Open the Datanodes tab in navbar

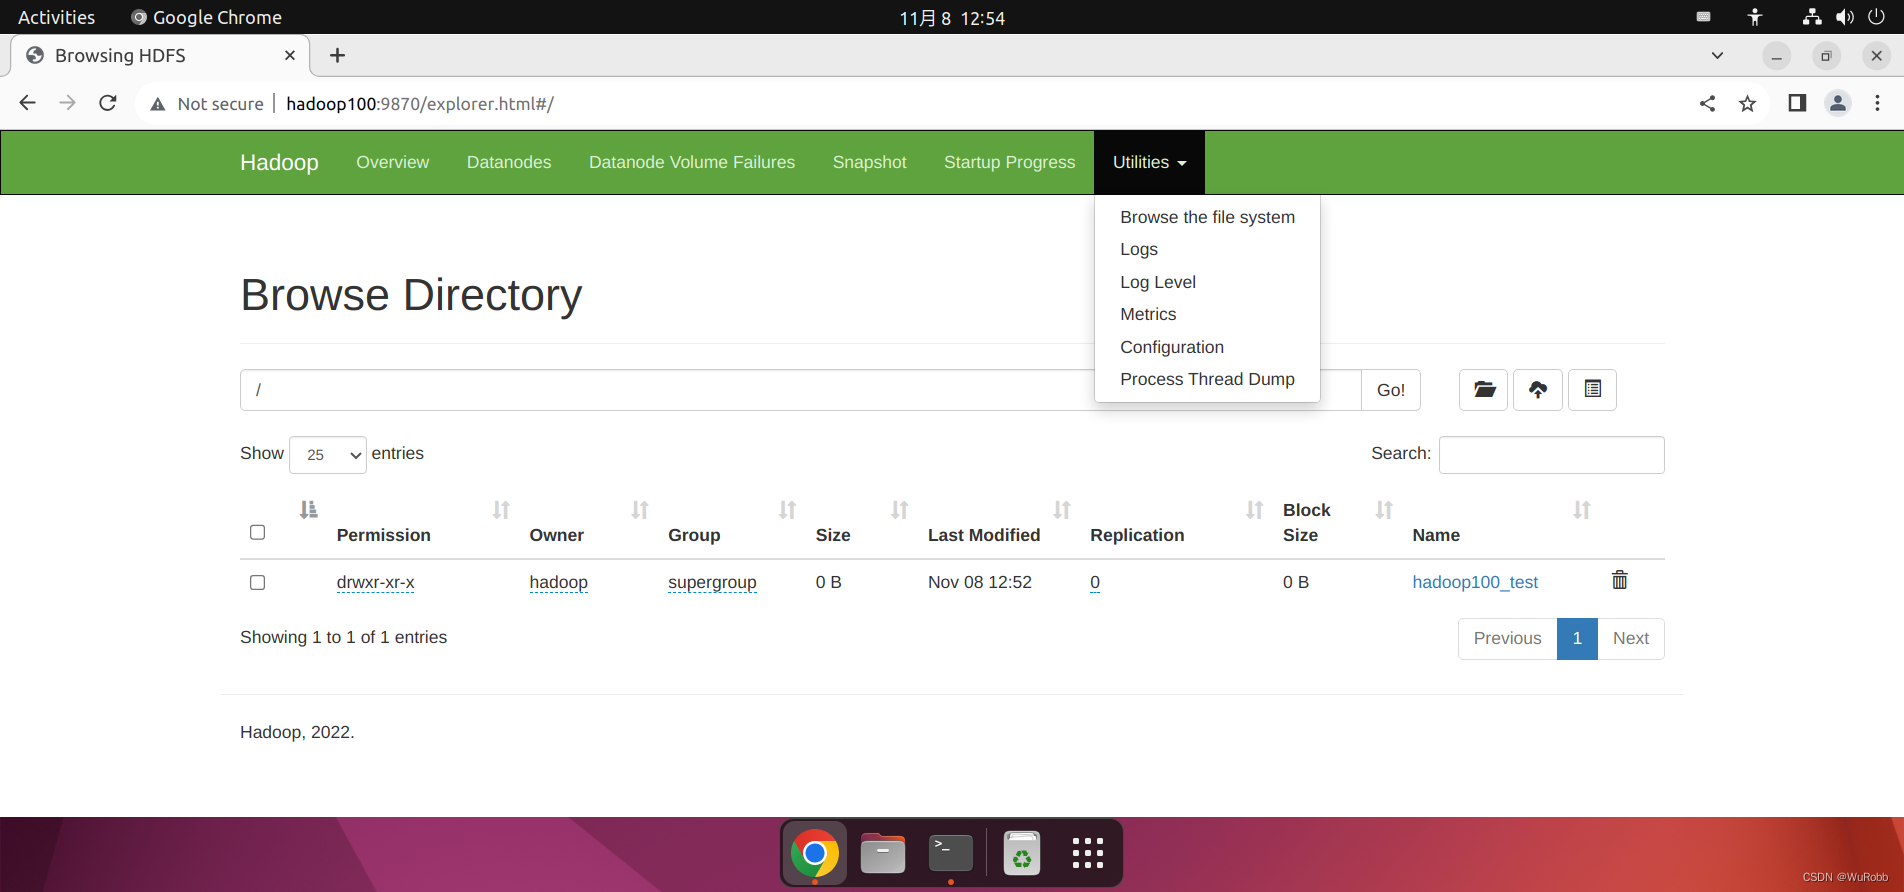509,162
